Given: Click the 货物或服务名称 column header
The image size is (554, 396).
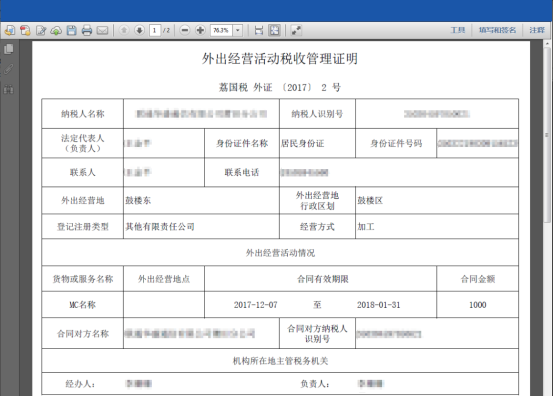Looking at the screenshot, I should pos(83,279).
